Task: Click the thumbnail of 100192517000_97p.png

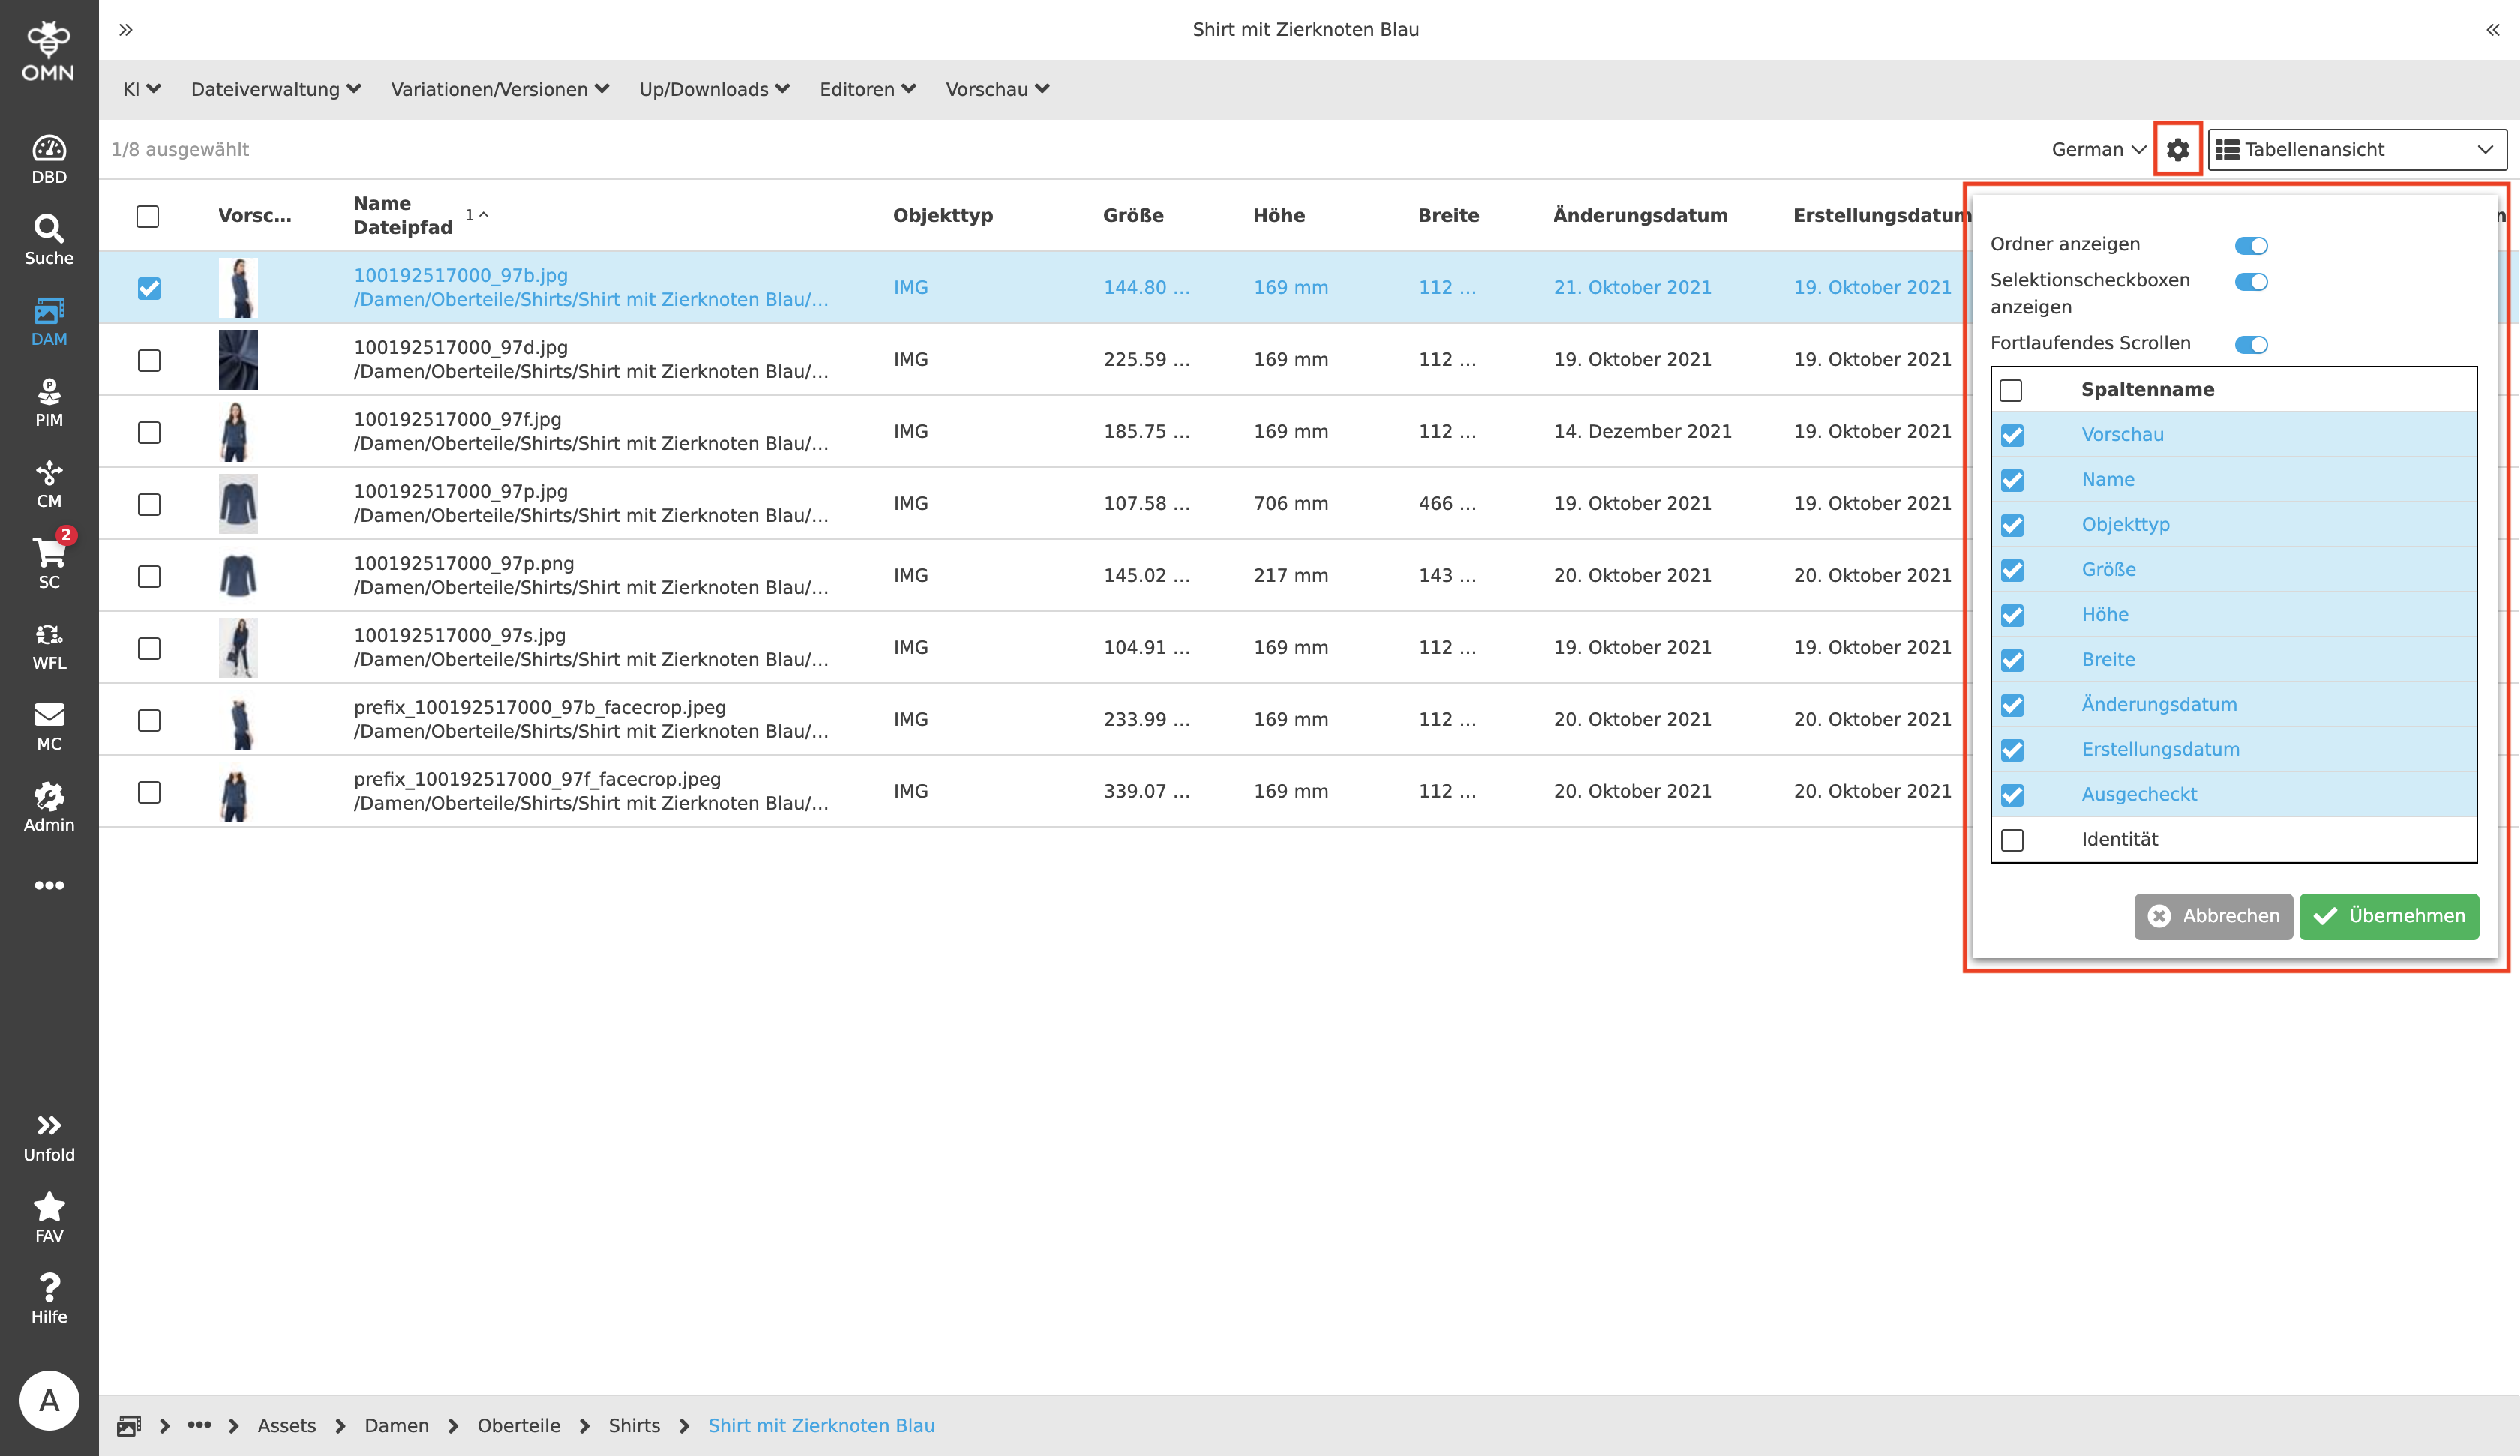Action: (238, 576)
